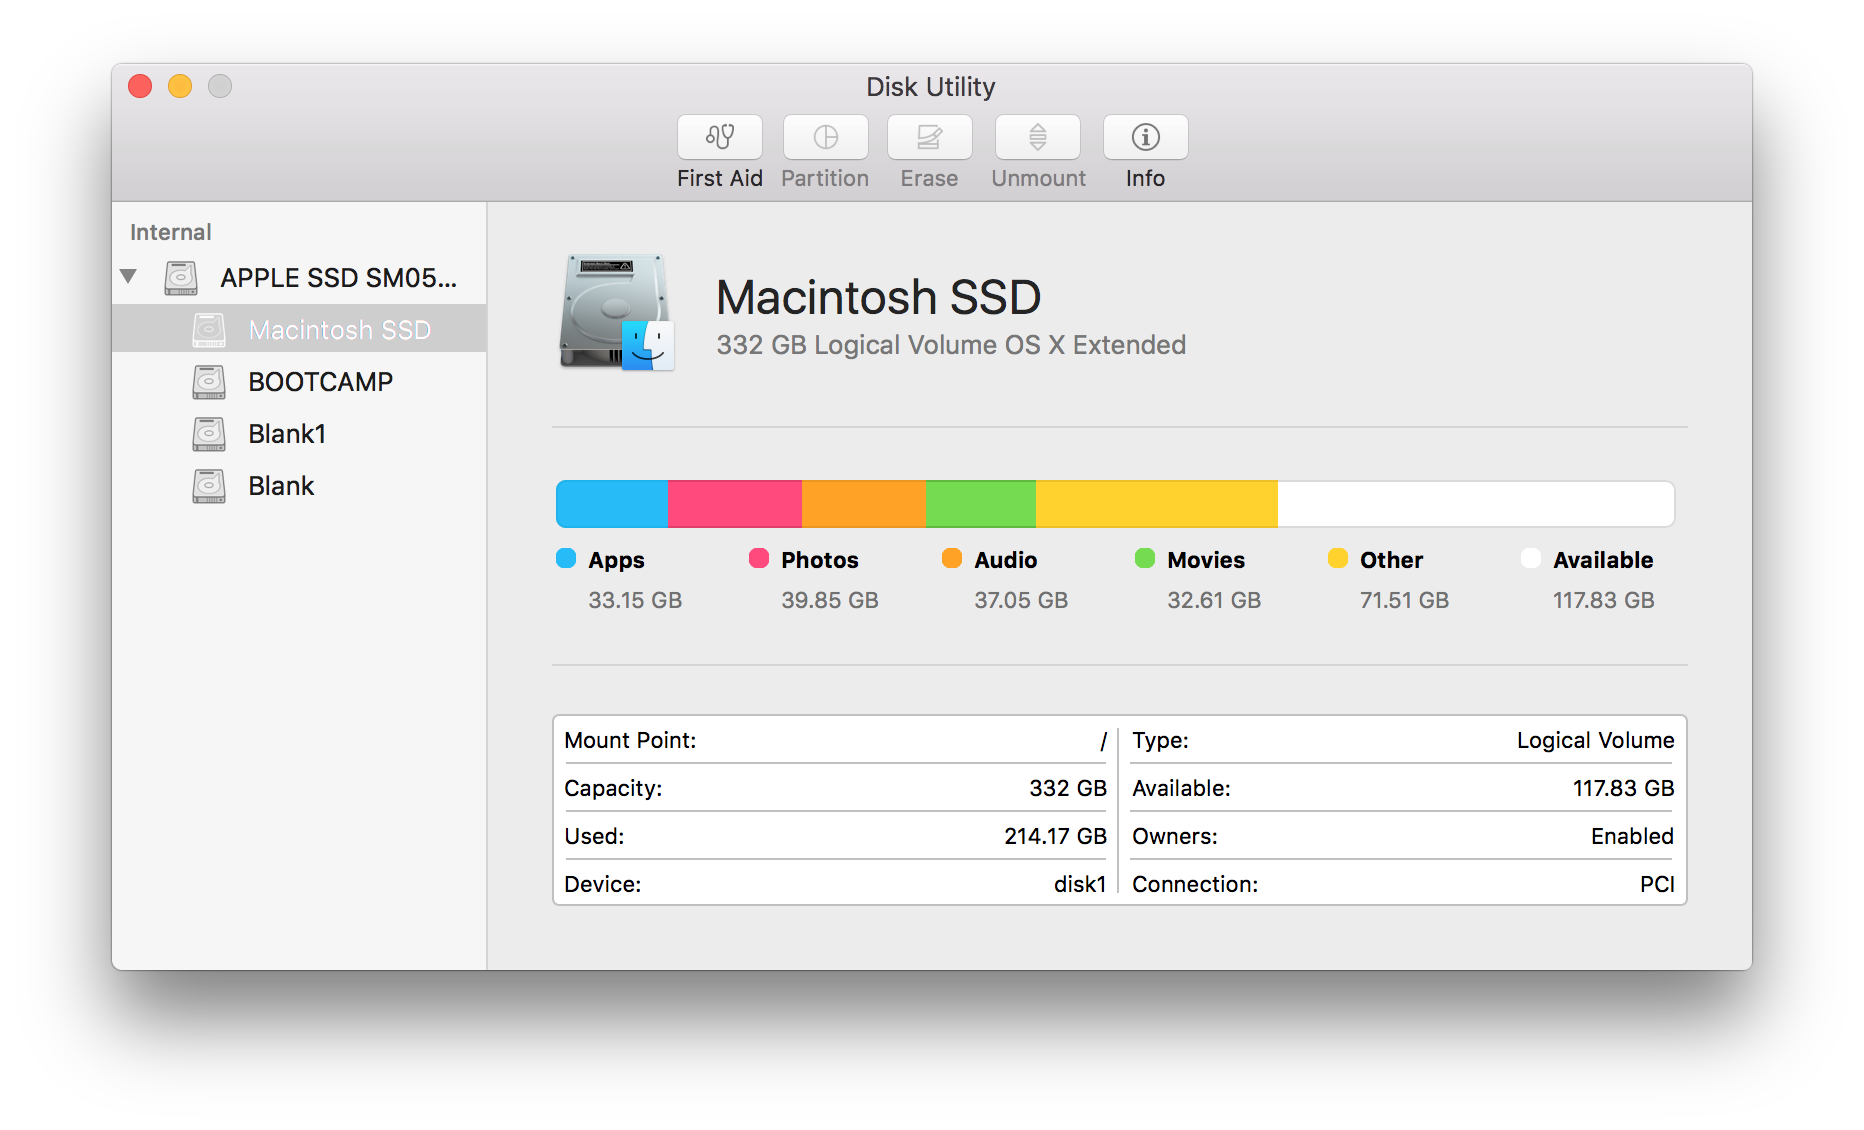Click the Macintosh SSD volume title heading
Screen dimensions: 1864x1130
tap(879, 297)
